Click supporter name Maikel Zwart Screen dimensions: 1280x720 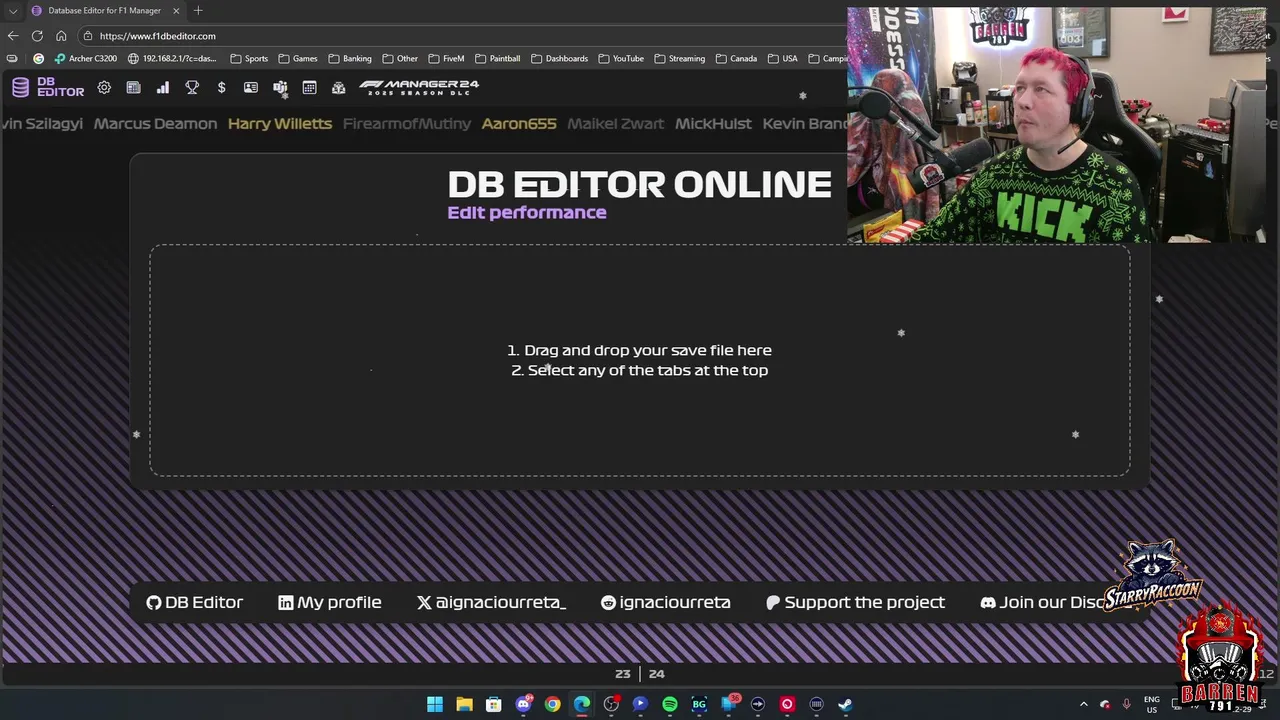click(x=616, y=124)
